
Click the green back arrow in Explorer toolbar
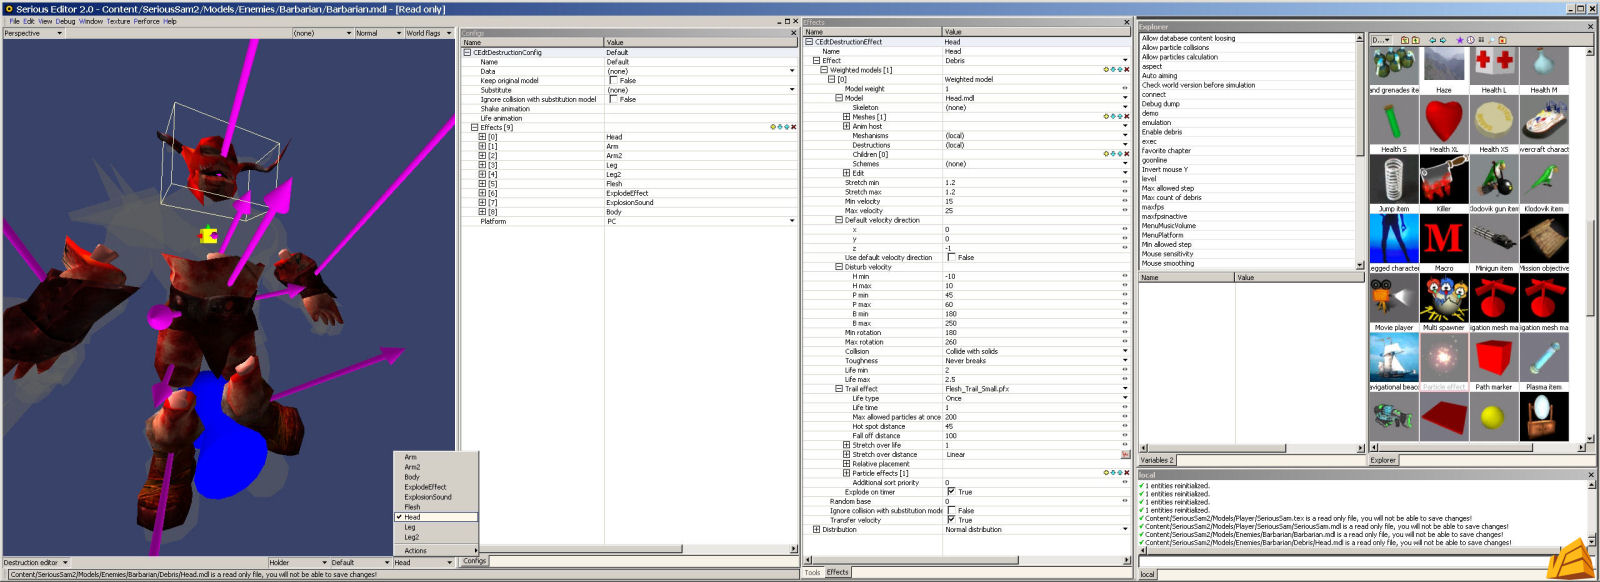[1432, 40]
